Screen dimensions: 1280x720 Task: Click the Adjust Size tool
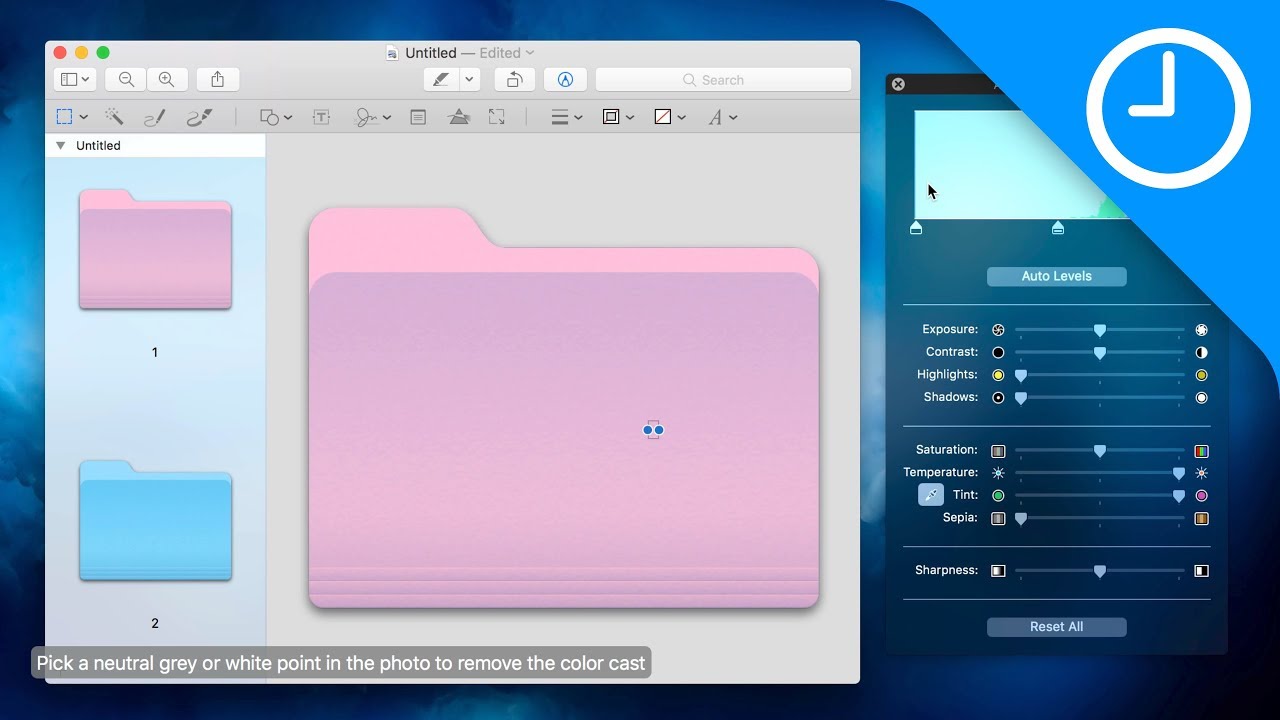click(x=497, y=116)
